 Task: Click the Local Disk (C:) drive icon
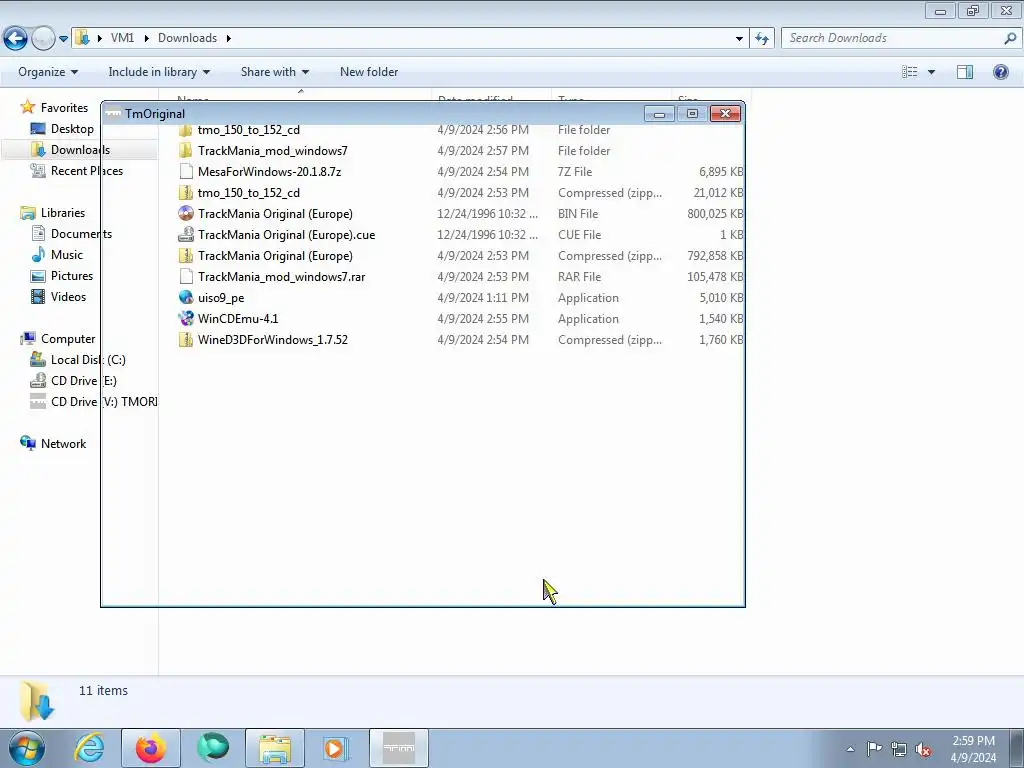[x=38, y=360]
